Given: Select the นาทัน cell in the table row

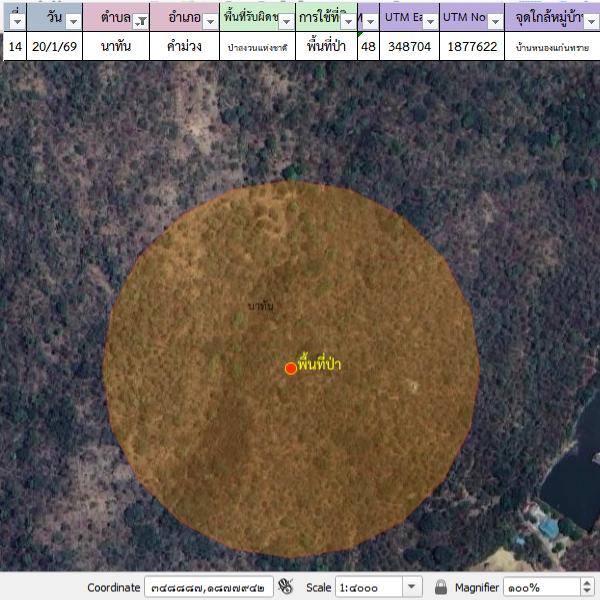Looking at the screenshot, I should tap(117, 46).
